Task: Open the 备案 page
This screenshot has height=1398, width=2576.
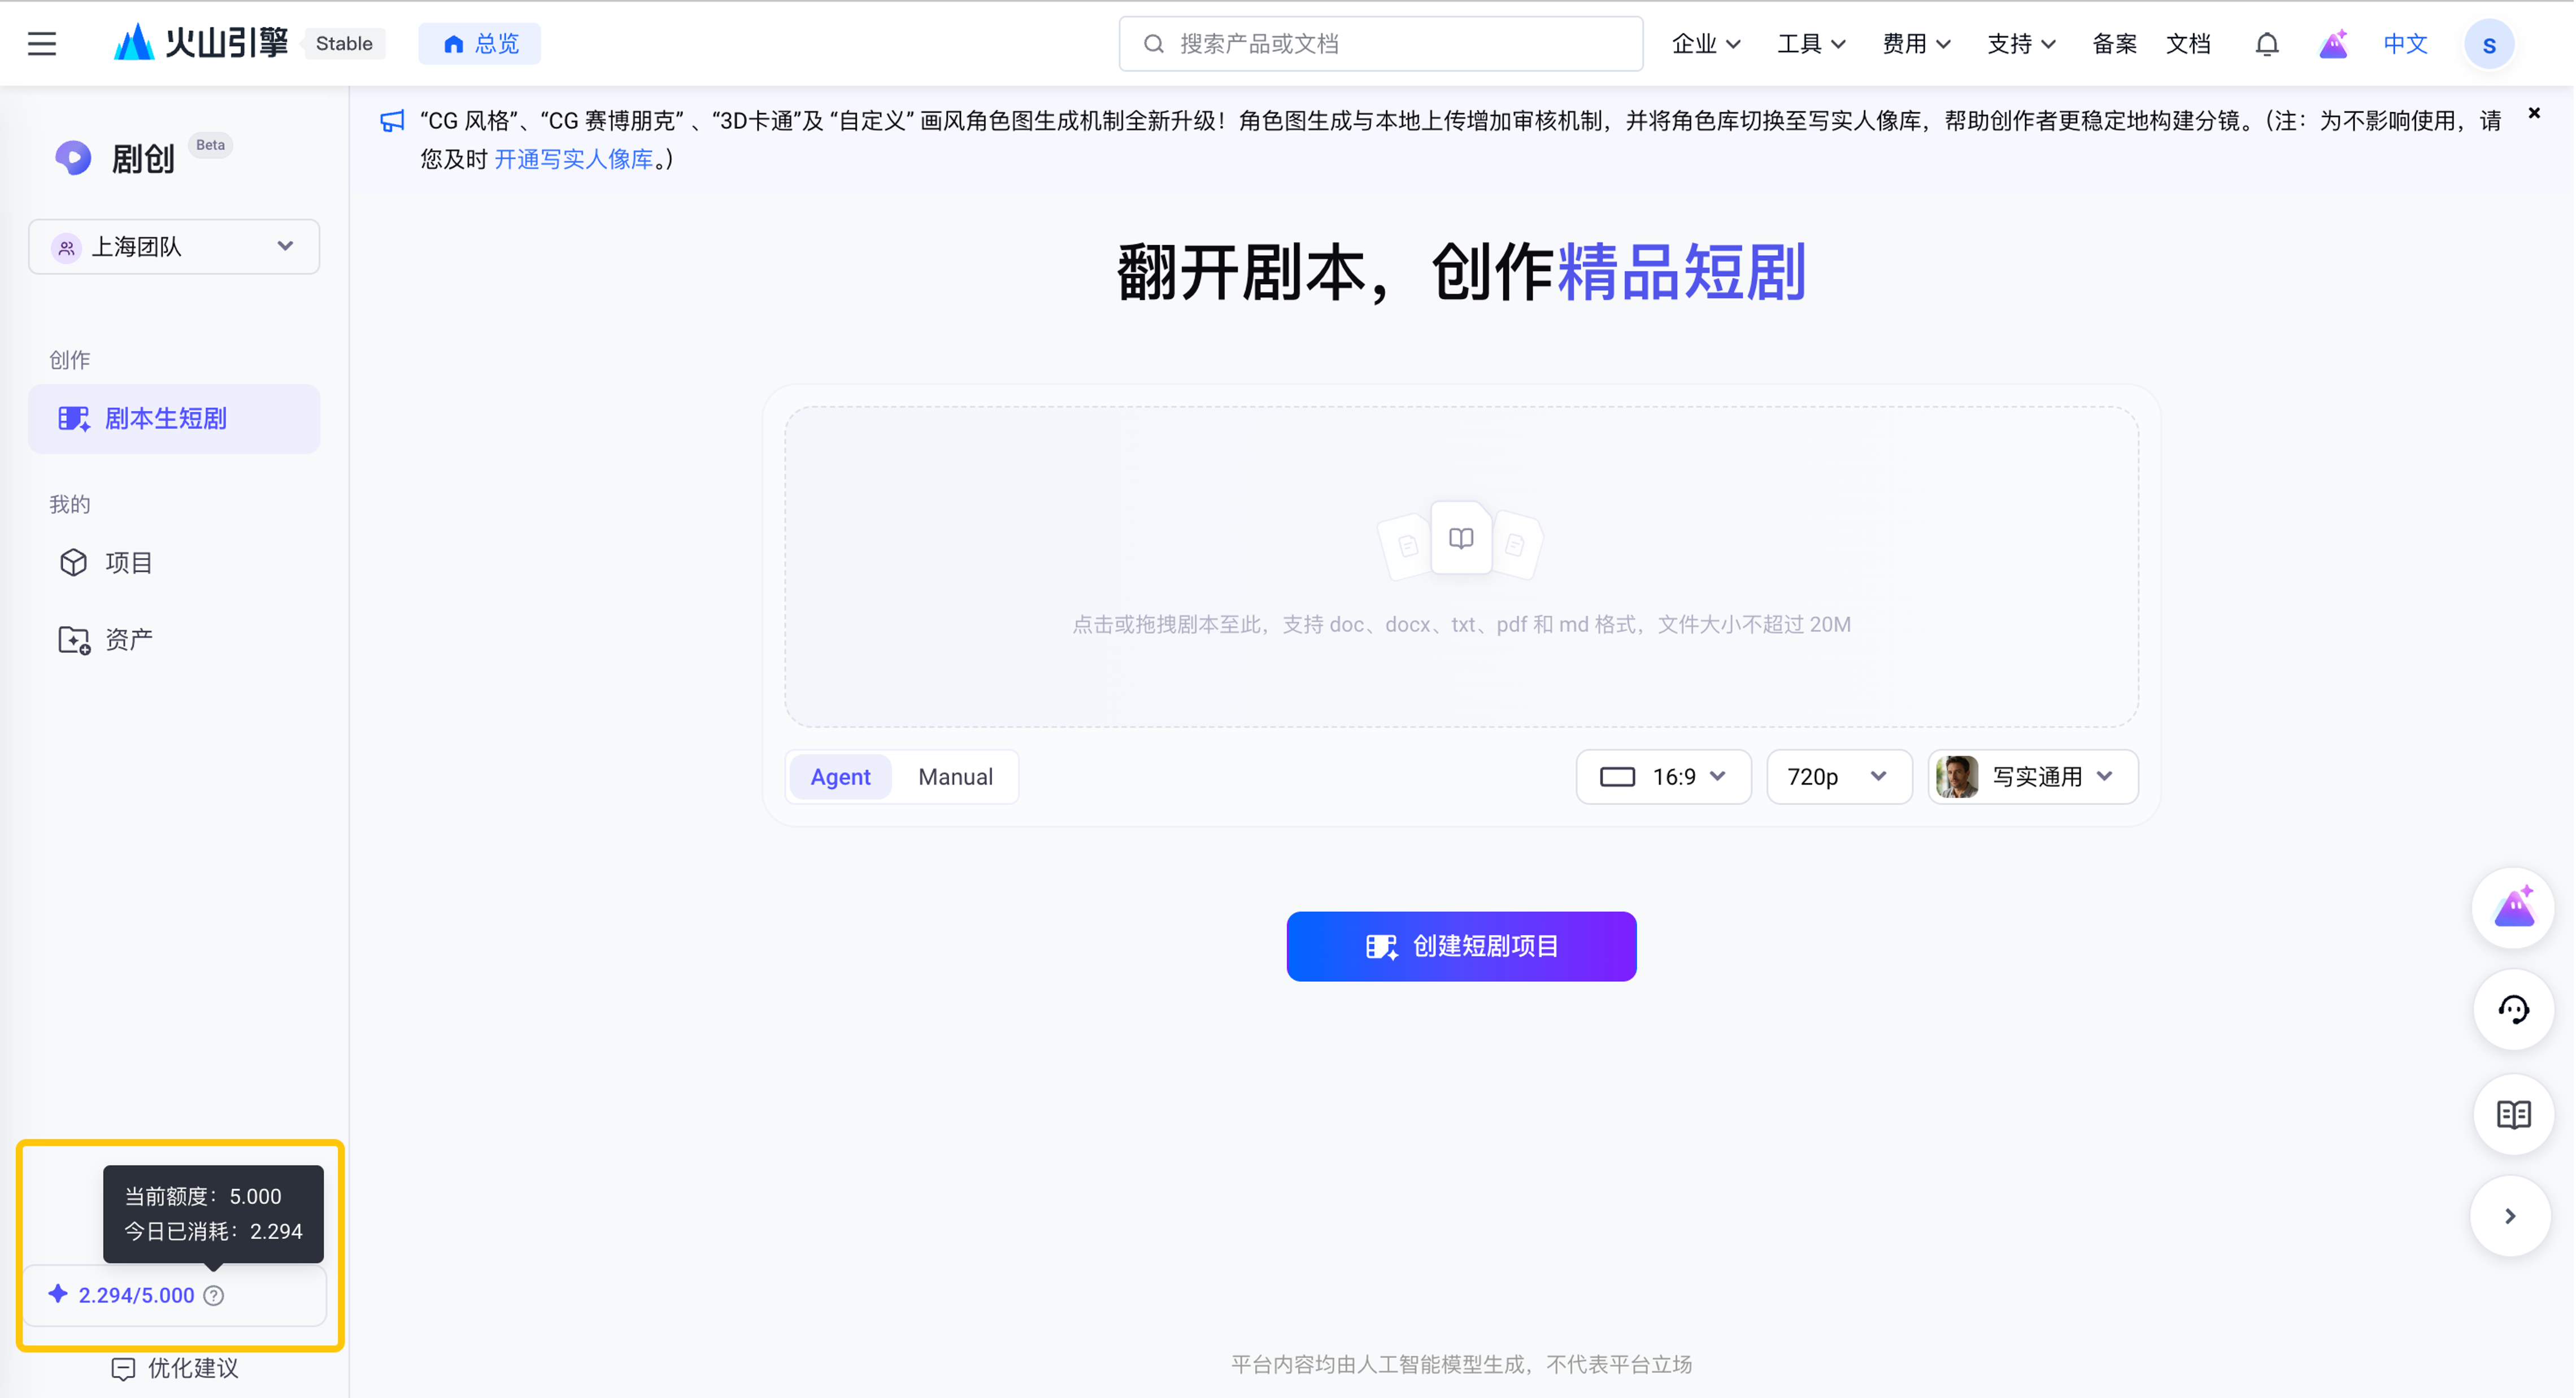Action: tap(2114, 44)
